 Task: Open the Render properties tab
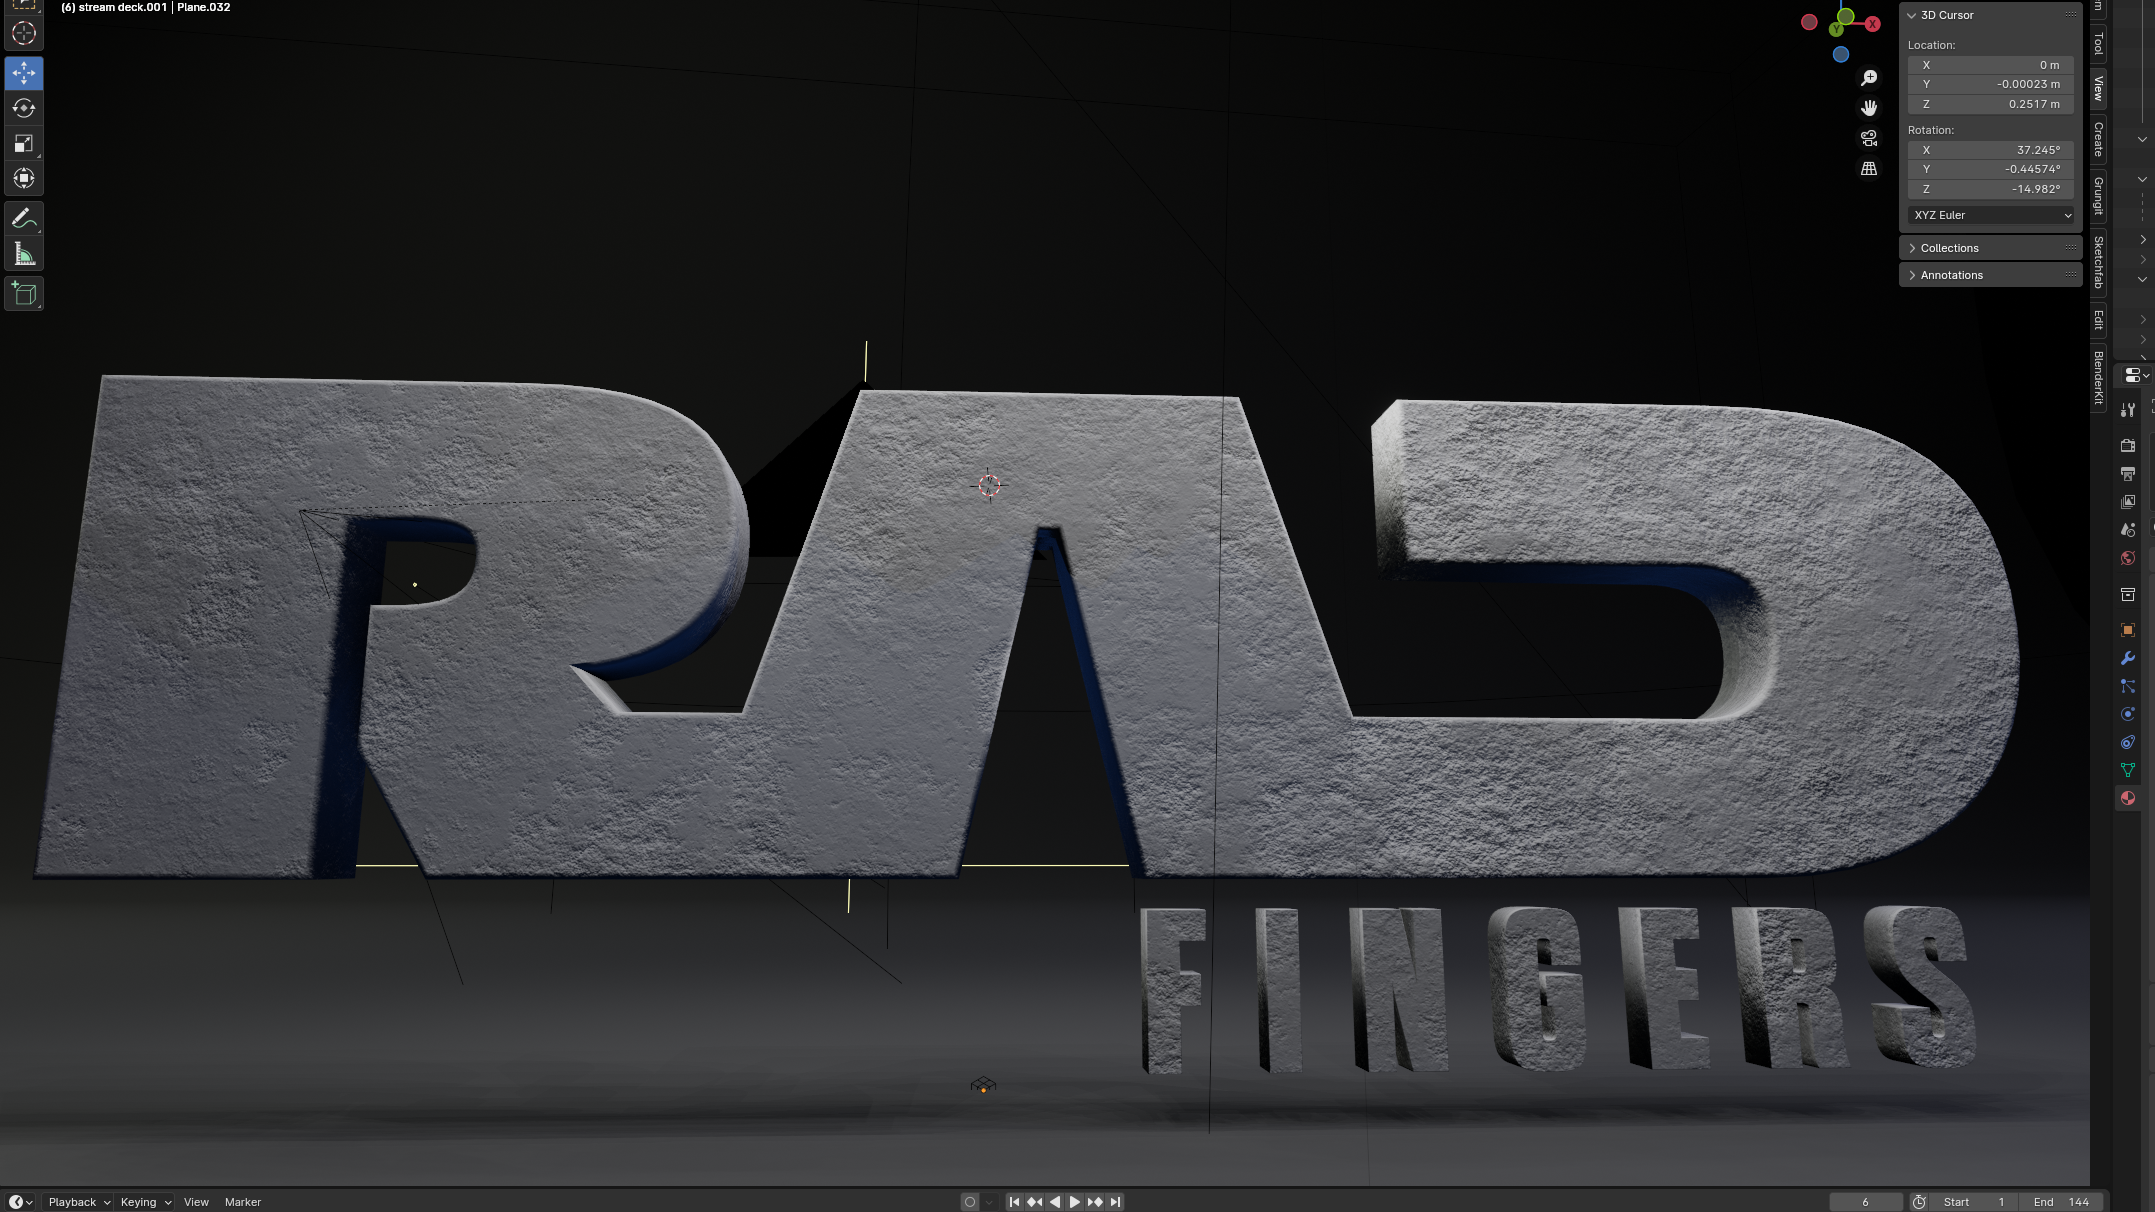point(2127,445)
